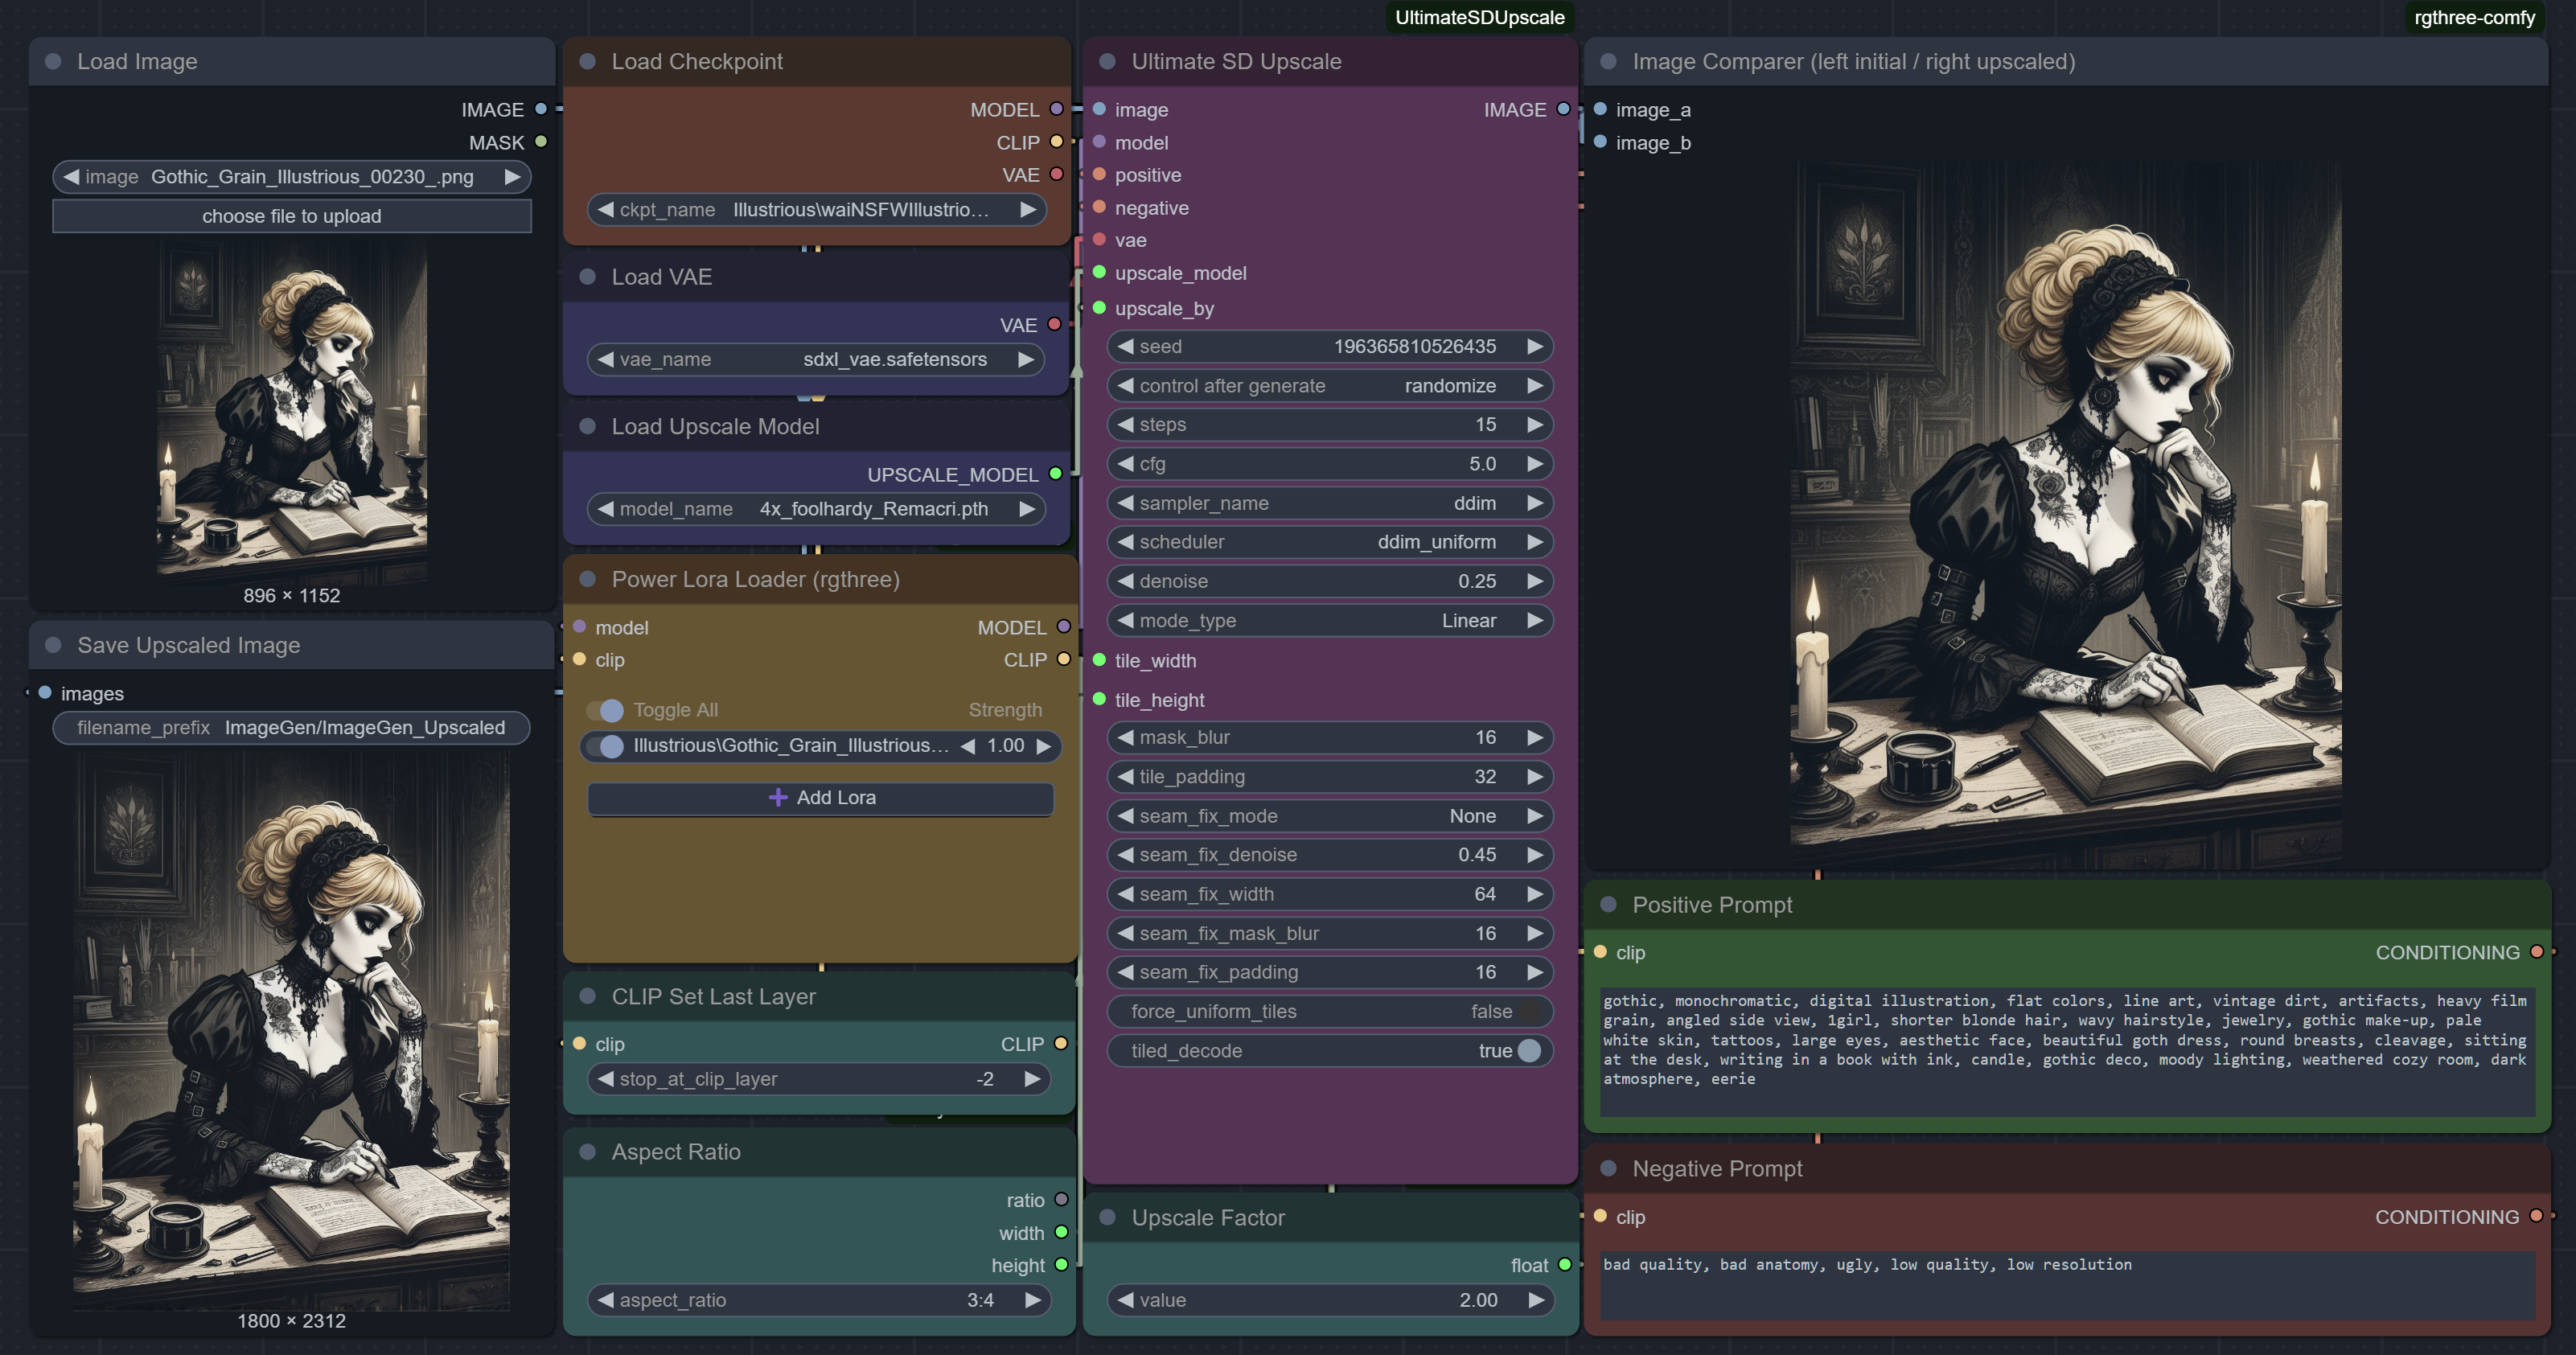Increase denoise value with right arrow
The image size is (2576, 1355).
1535,581
